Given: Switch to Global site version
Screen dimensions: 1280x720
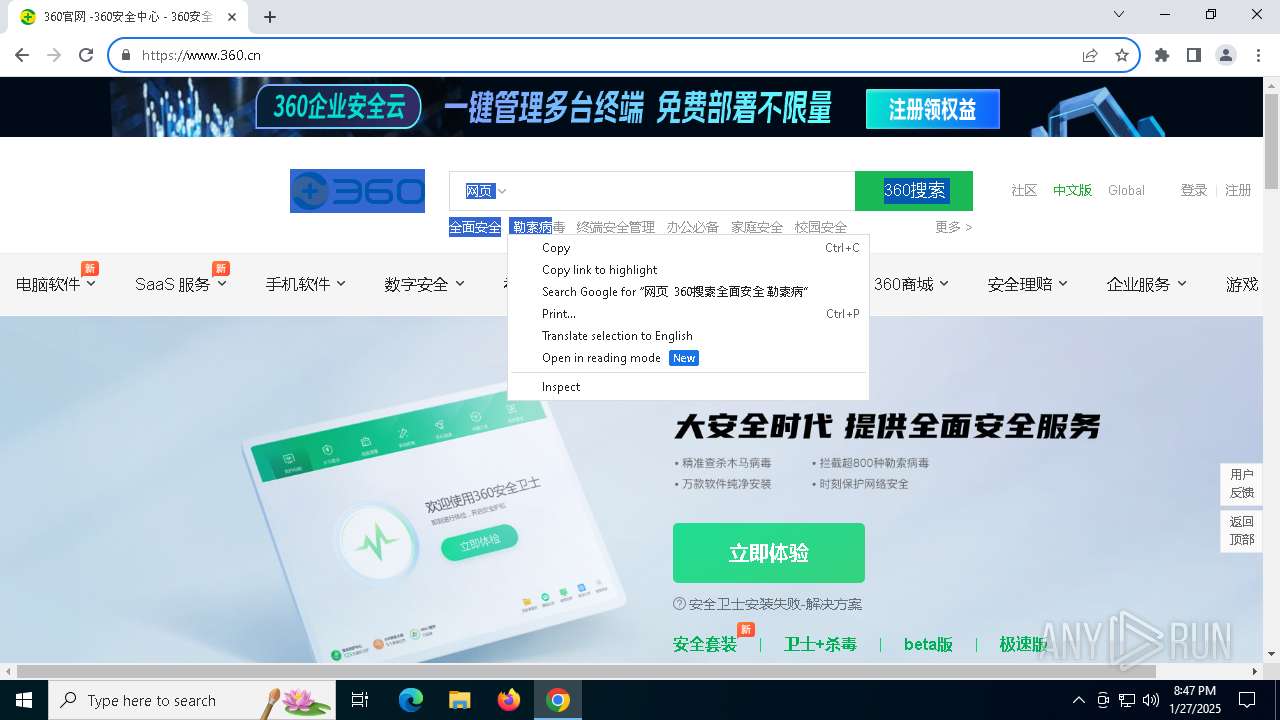Looking at the screenshot, I should point(1126,190).
